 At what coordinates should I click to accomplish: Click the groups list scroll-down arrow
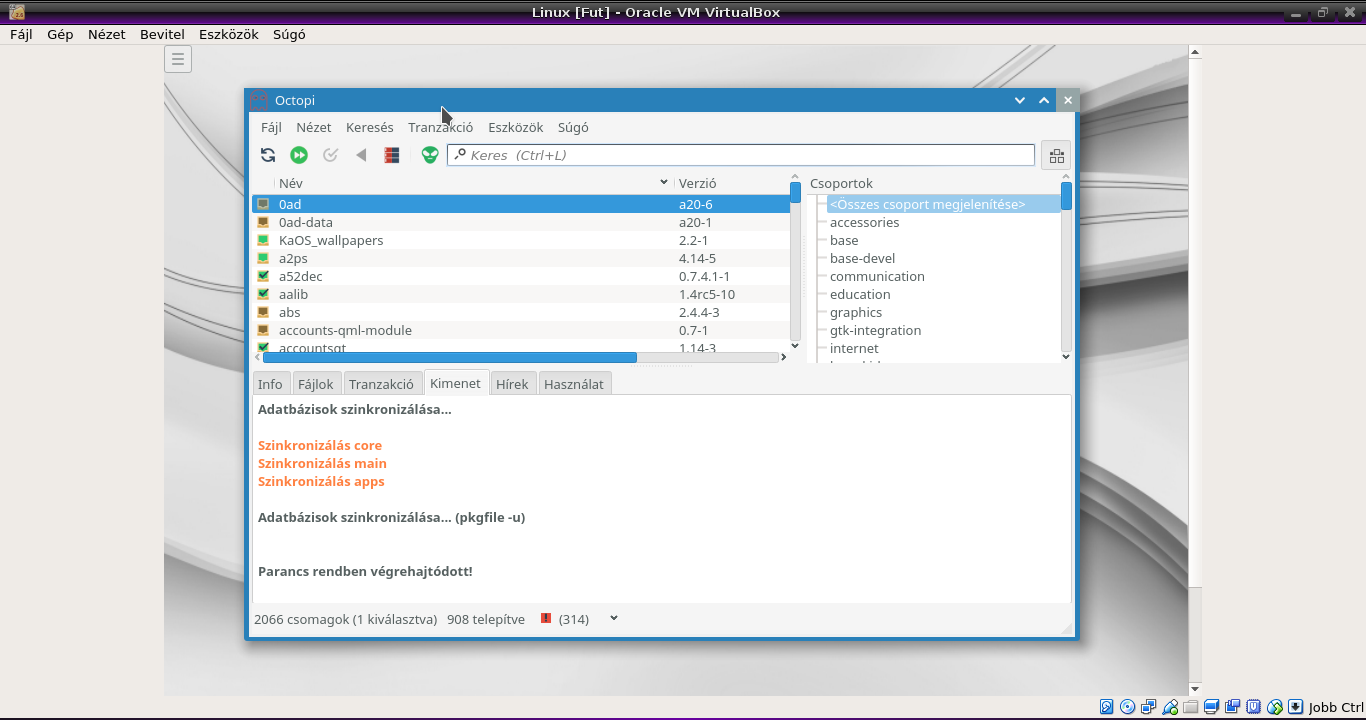click(x=1066, y=356)
